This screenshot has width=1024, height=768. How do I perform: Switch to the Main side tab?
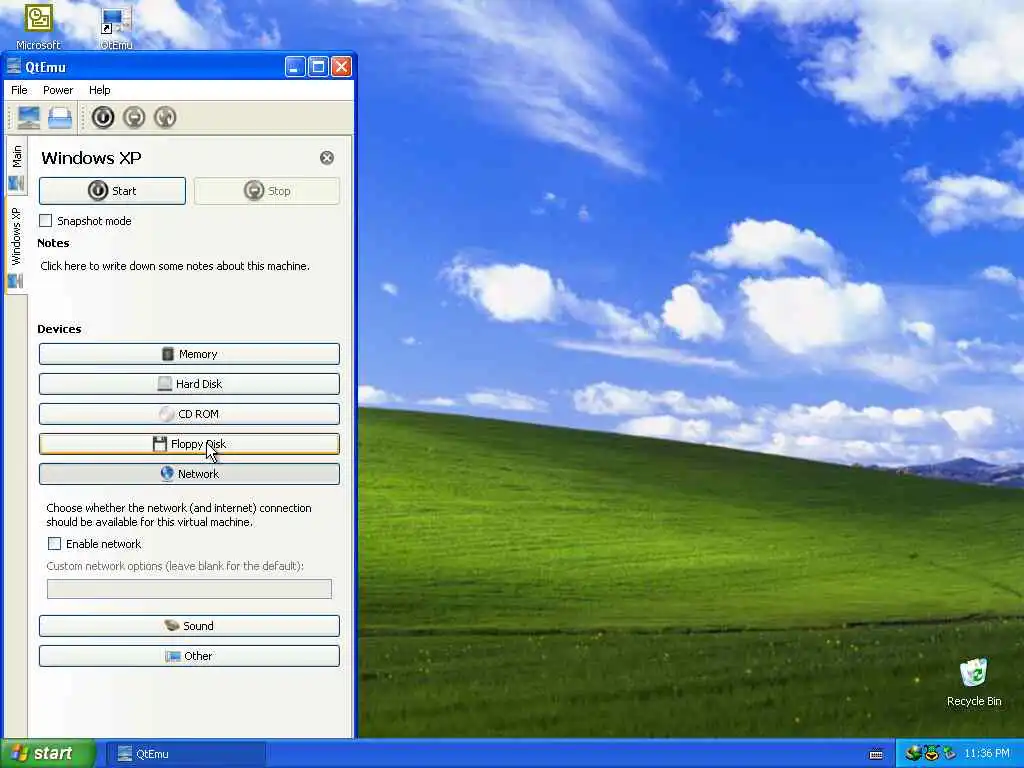(17, 167)
